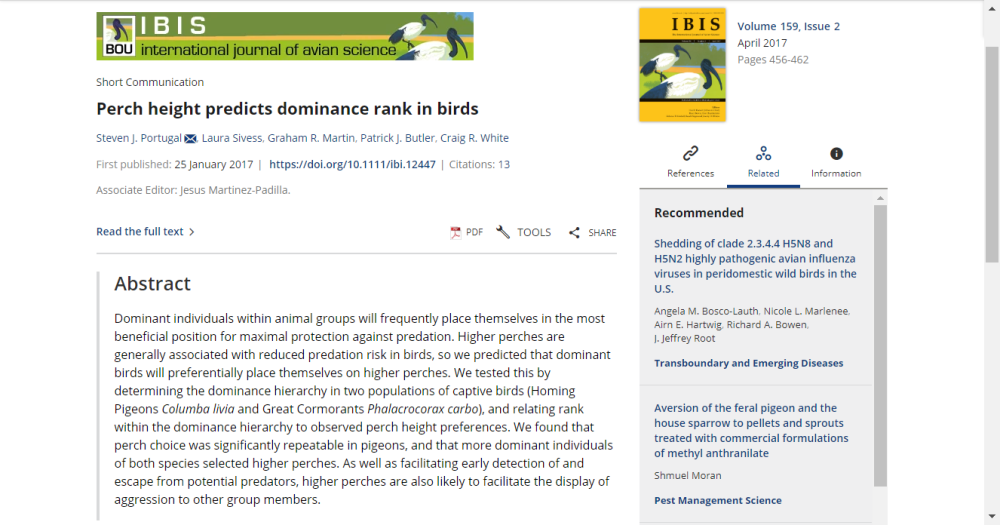Open author Laura Sivess profile link
Viewport: 1000px width, 525px height.
click(x=233, y=138)
